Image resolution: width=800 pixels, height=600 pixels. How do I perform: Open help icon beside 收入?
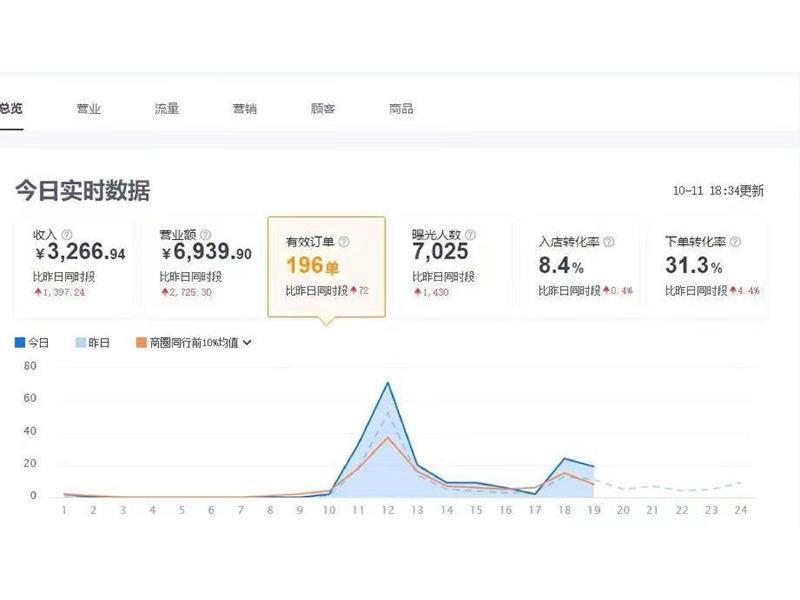(67, 235)
